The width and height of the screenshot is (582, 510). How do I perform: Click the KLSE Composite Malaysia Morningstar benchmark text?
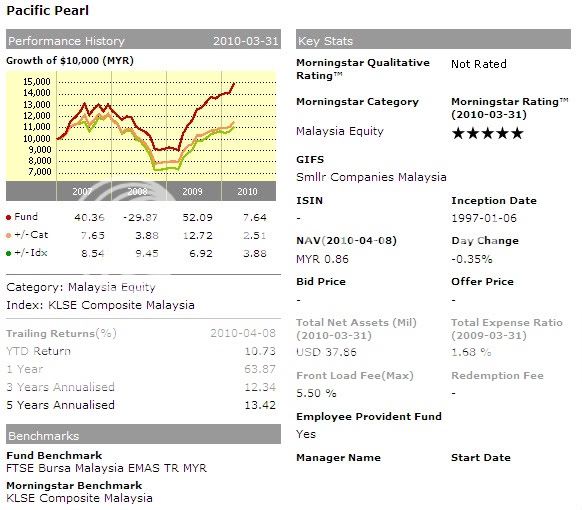point(79,498)
